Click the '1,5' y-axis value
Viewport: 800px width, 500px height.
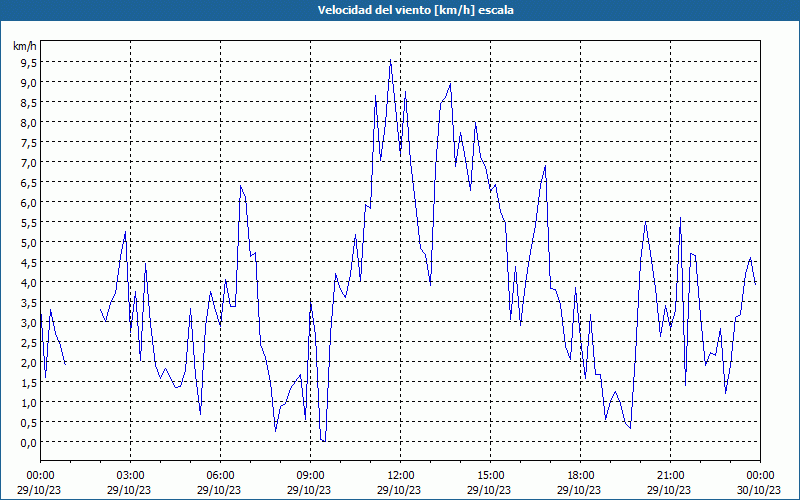(x=29, y=383)
